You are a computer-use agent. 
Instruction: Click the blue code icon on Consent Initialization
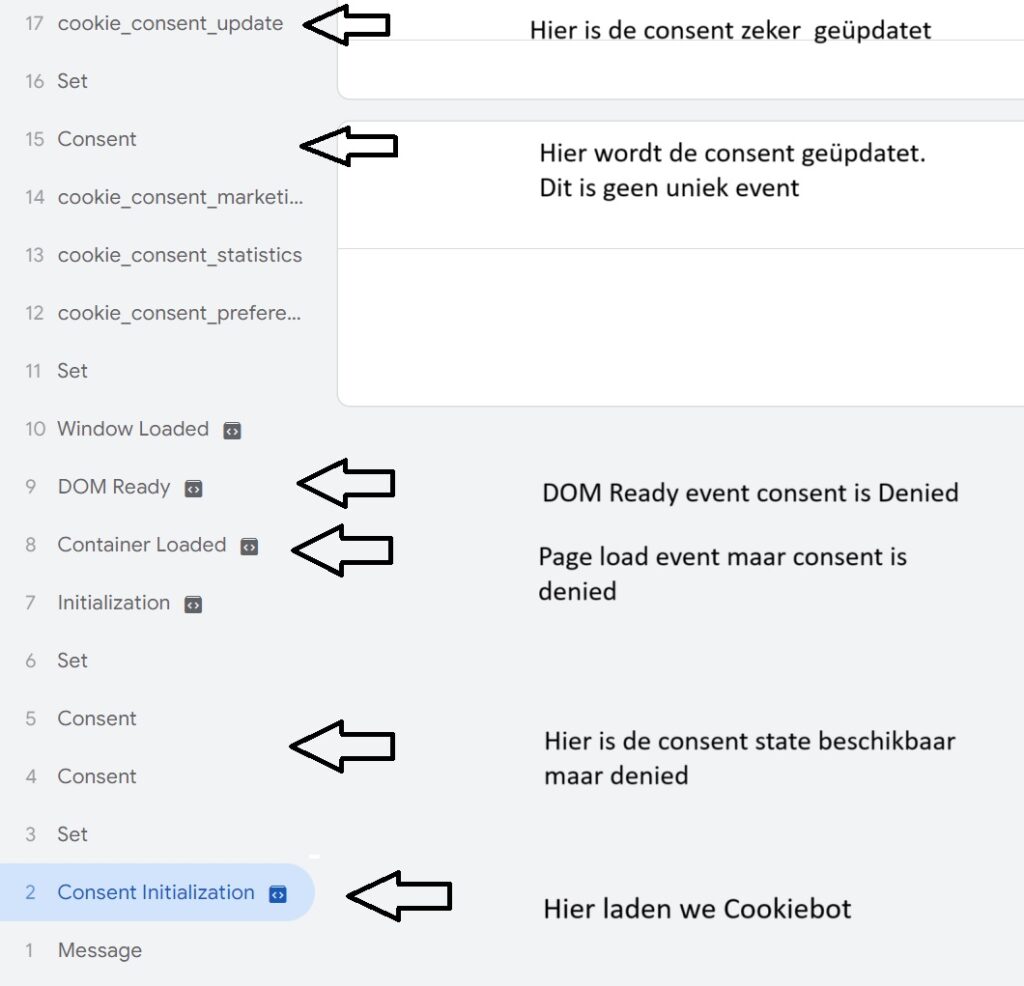tap(278, 894)
